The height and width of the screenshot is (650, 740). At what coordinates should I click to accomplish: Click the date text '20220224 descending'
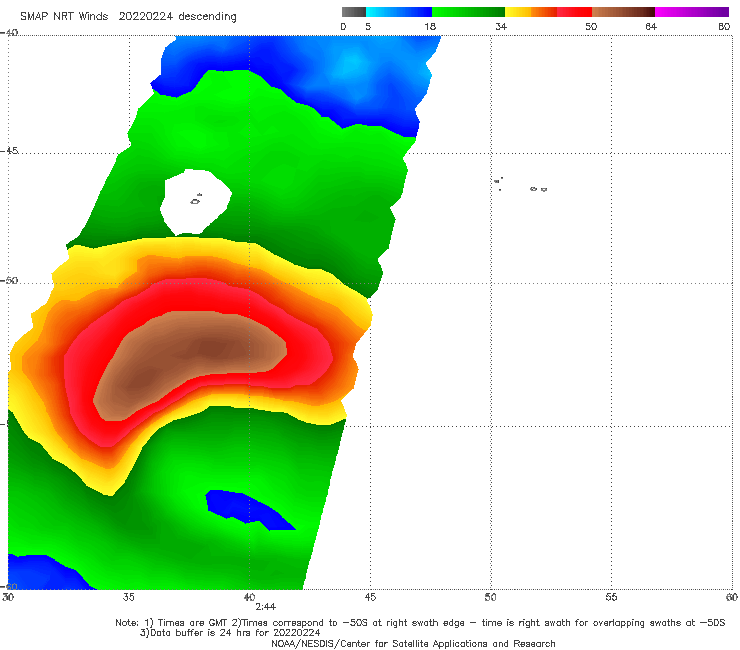point(177,17)
